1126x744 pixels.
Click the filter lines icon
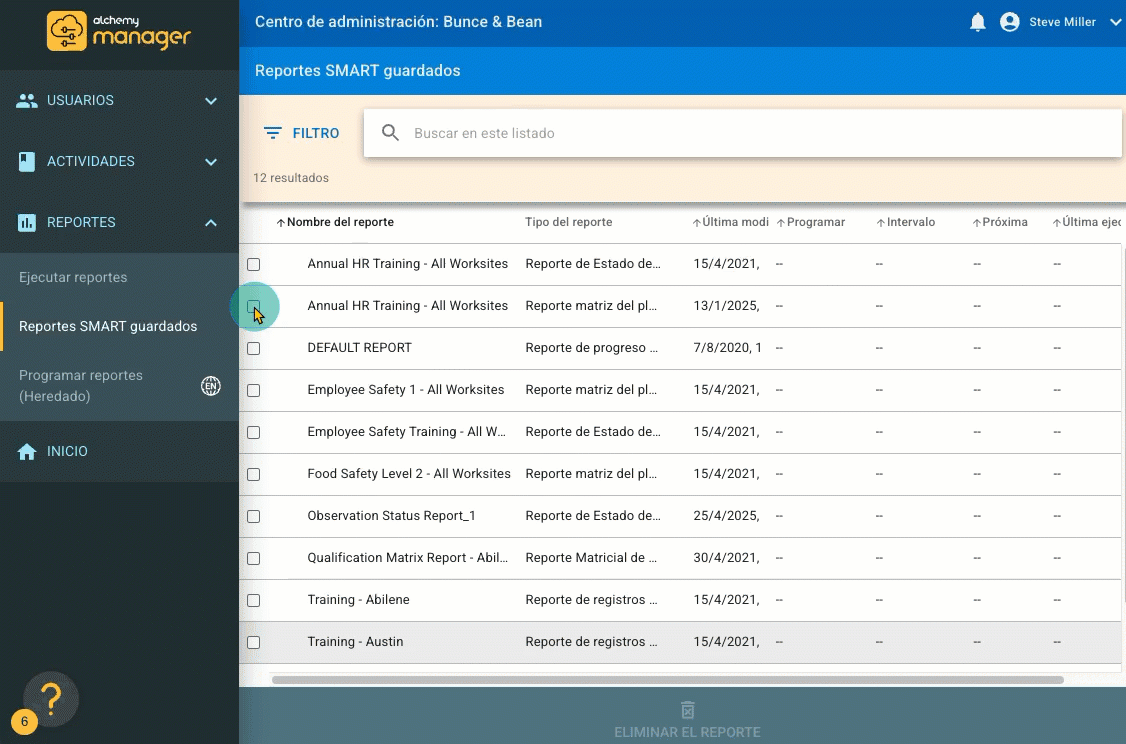[x=272, y=133]
